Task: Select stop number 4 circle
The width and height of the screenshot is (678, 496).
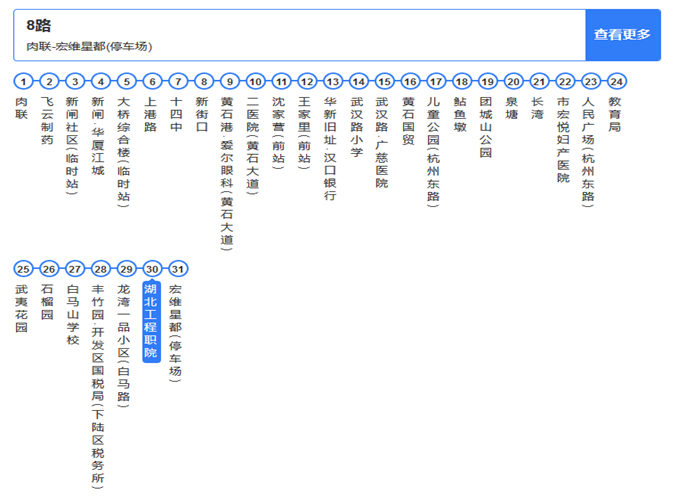Action: click(101, 81)
